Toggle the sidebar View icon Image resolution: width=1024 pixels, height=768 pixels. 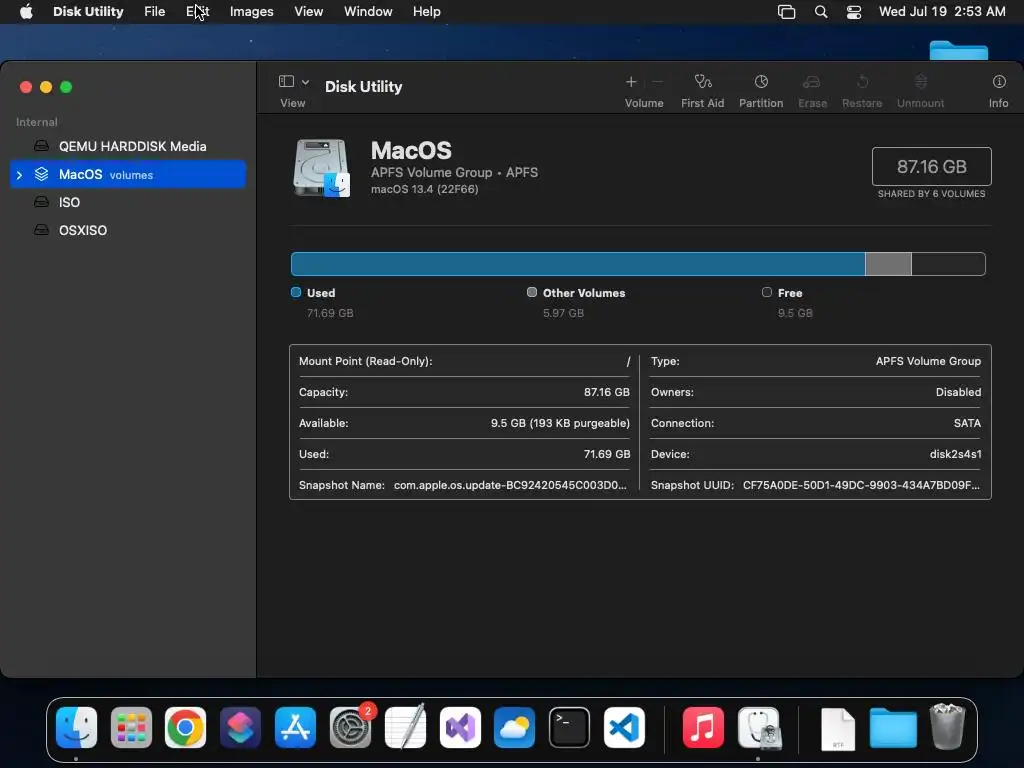point(287,81)
